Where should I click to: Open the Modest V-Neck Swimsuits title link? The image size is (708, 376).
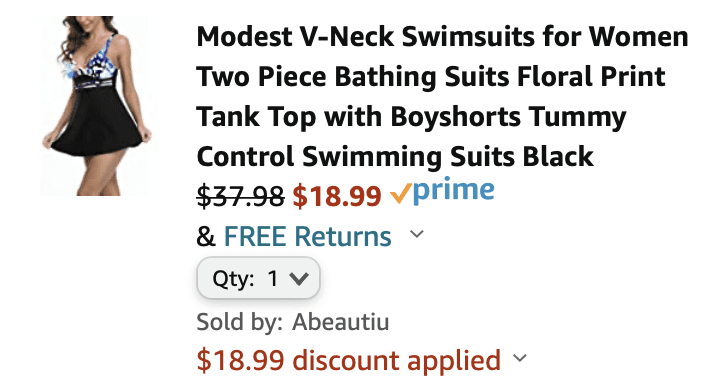442,96
